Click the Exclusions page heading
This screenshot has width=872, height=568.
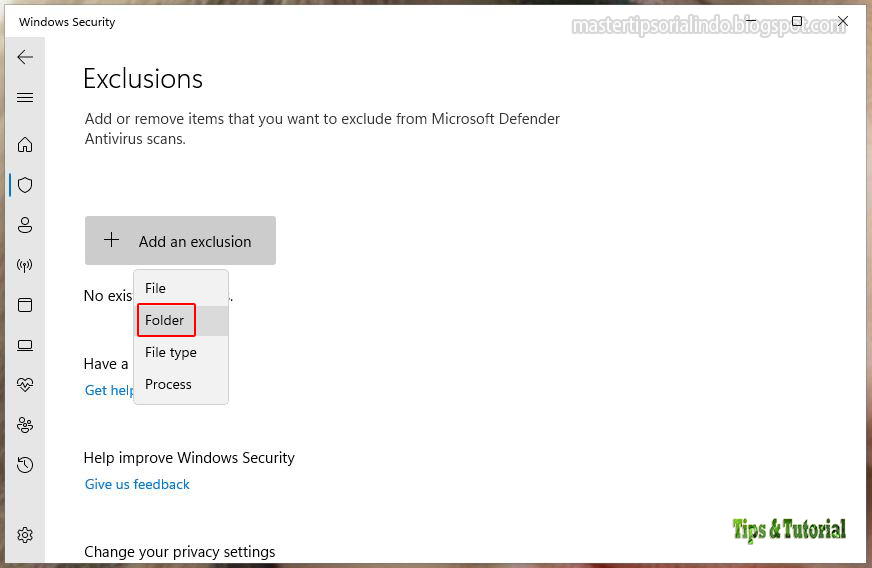click(x=143, y=78)
